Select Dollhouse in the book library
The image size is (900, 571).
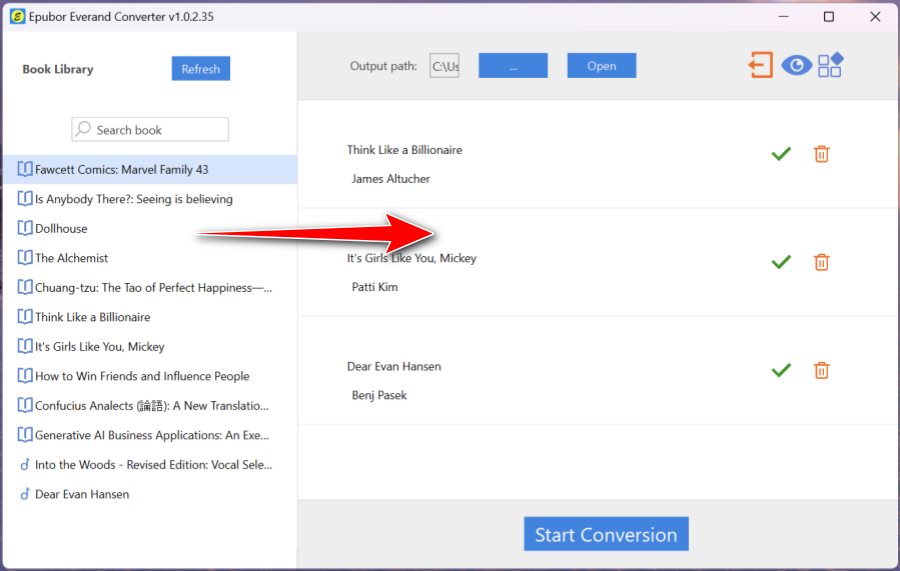[x=150, y=228]
